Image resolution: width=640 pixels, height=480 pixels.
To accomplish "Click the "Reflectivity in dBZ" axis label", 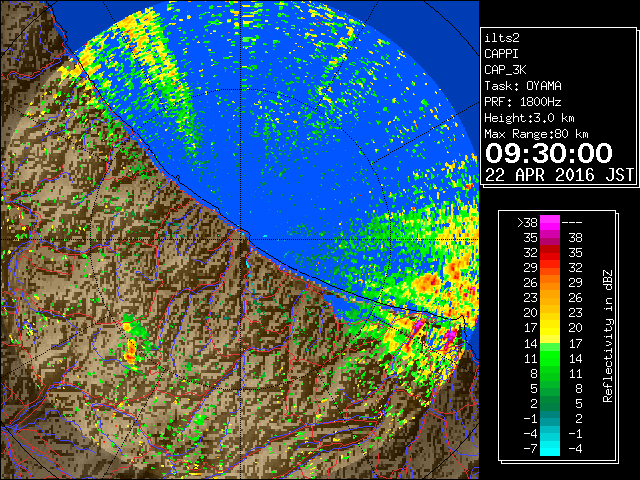I will coord(608,336).
